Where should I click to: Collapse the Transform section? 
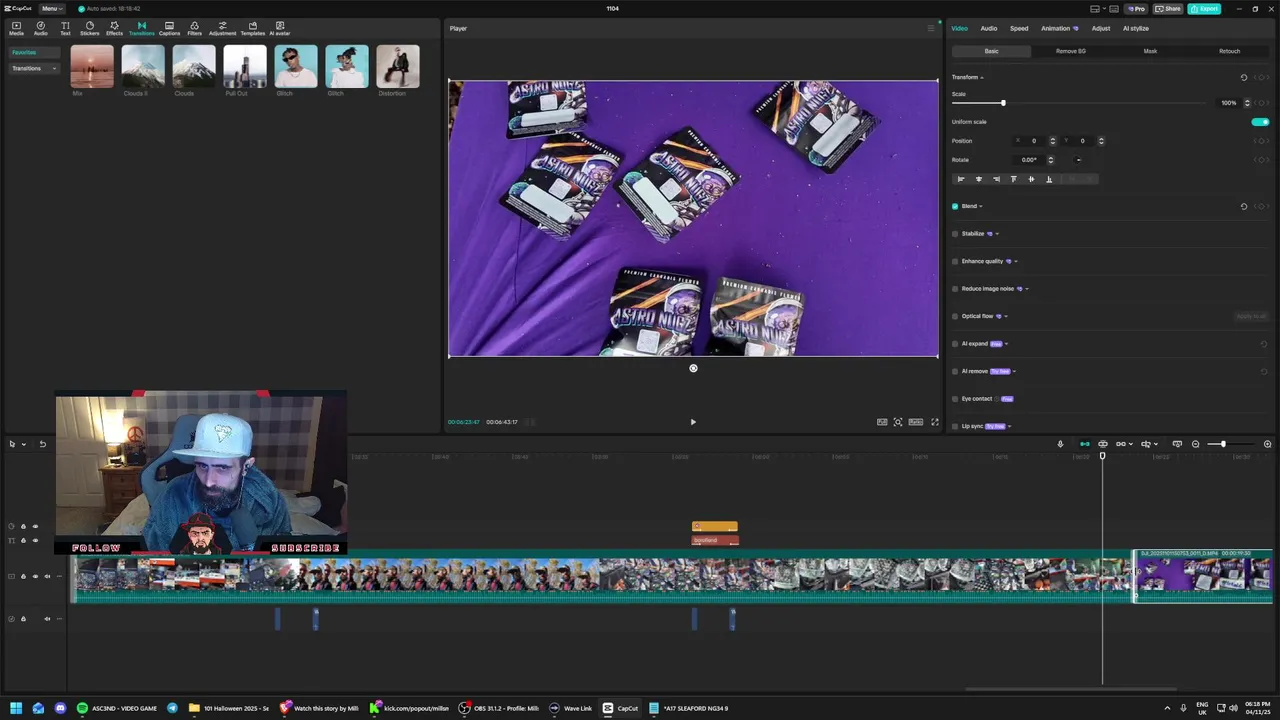pos(982,77)
